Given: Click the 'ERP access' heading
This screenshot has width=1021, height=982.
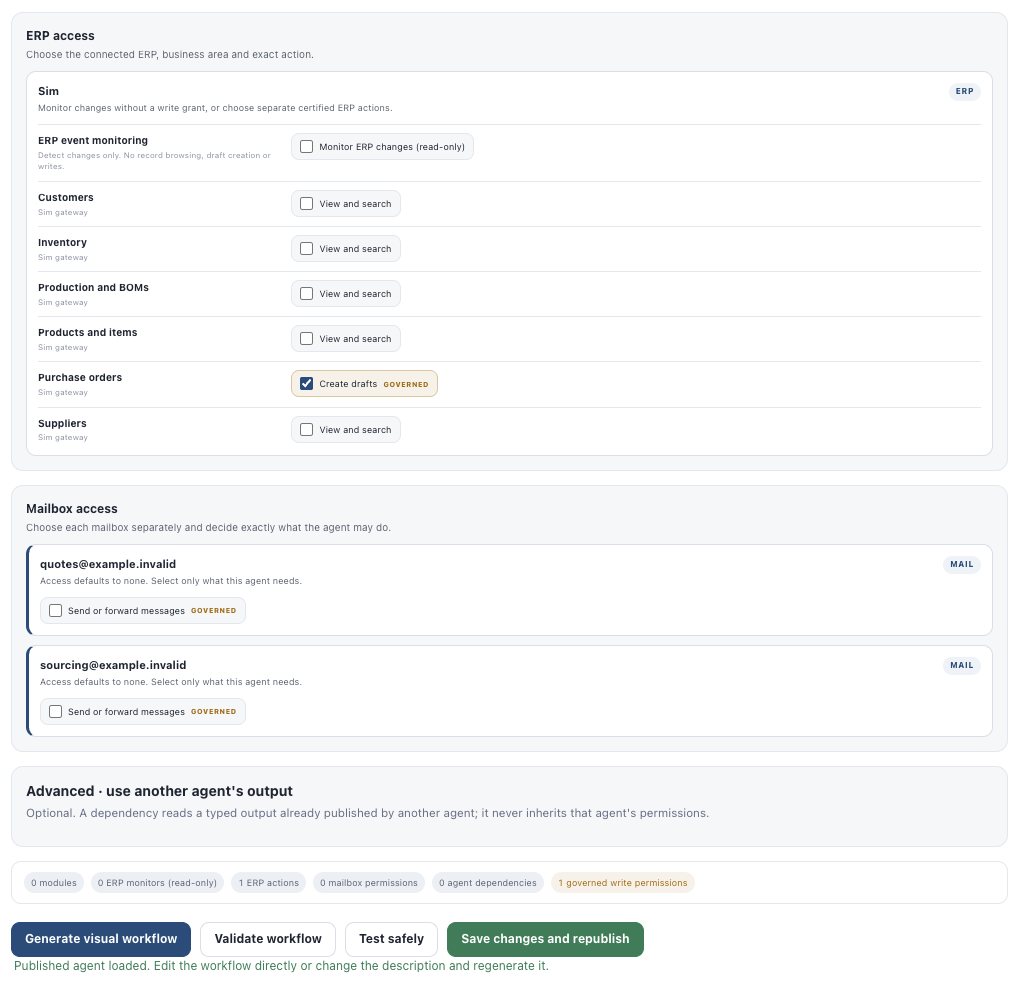Looking at the screenshot, I should click(x=60, y=36).
